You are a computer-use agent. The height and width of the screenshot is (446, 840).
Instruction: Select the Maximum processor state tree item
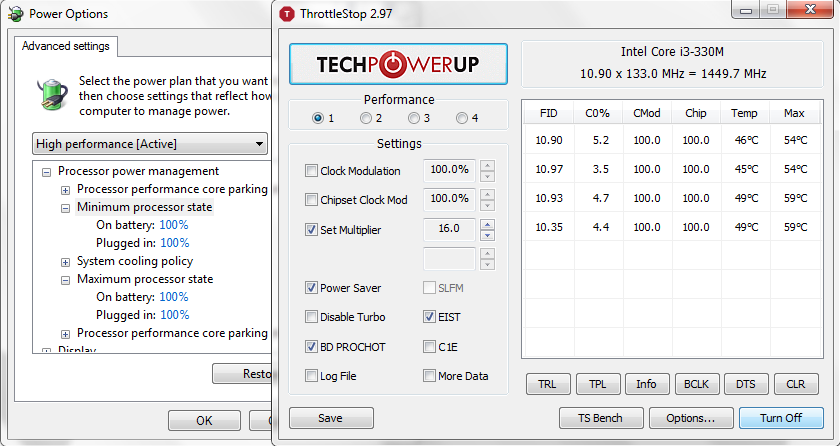point(145,279)
